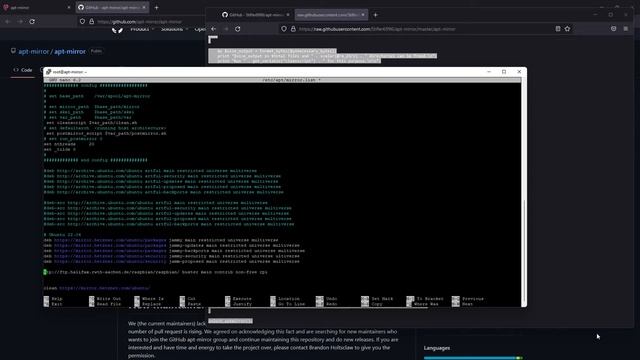Screen dimensions: 640x360
Task: Click the repository icon next to apt-mirror
Action: pyautogui.click(x=13, y=51)
